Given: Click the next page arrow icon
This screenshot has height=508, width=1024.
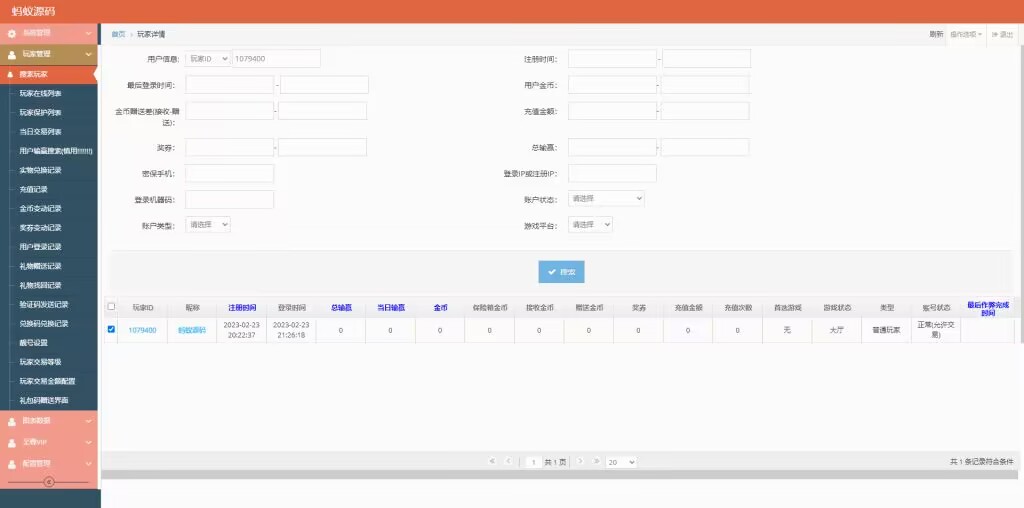Looking at the screenshot, I should point(580,461).
